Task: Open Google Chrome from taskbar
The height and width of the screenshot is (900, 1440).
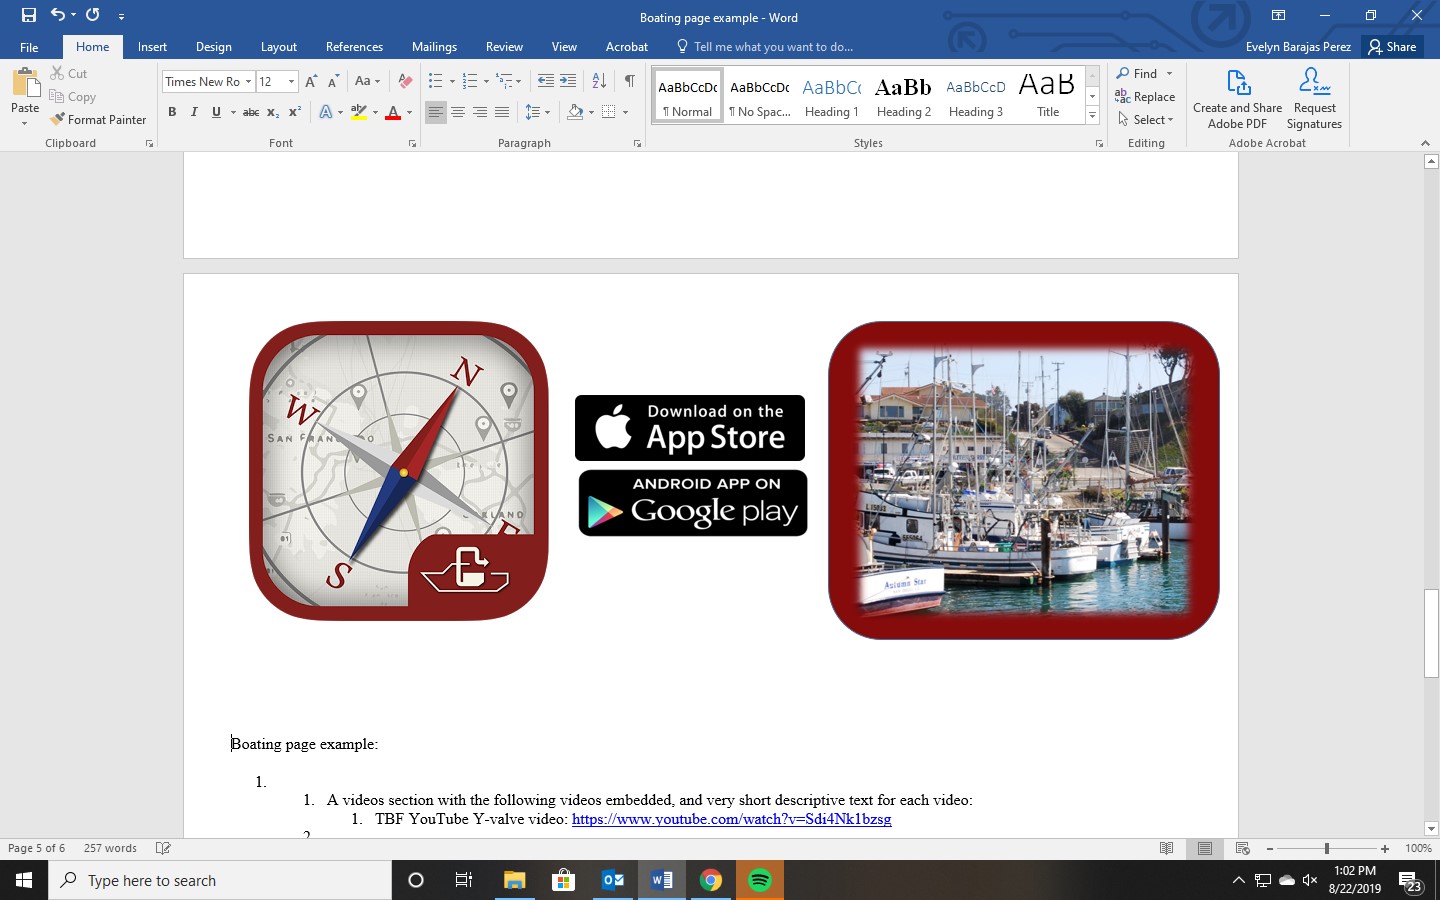Action: click(711, 880)
